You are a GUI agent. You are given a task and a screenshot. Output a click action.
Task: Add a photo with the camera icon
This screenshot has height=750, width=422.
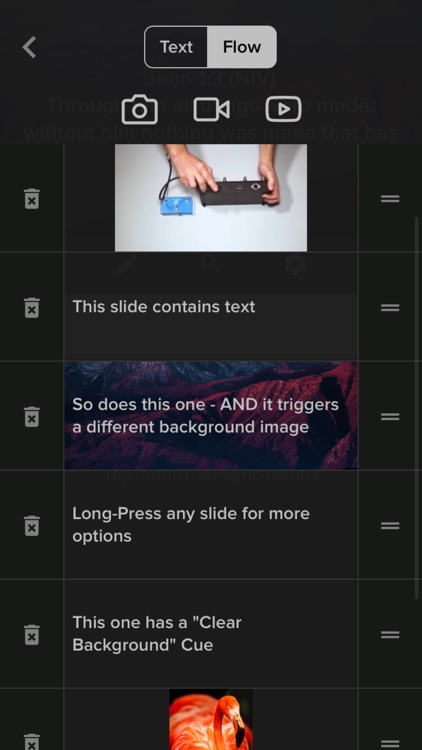click(x=139, y=110)
